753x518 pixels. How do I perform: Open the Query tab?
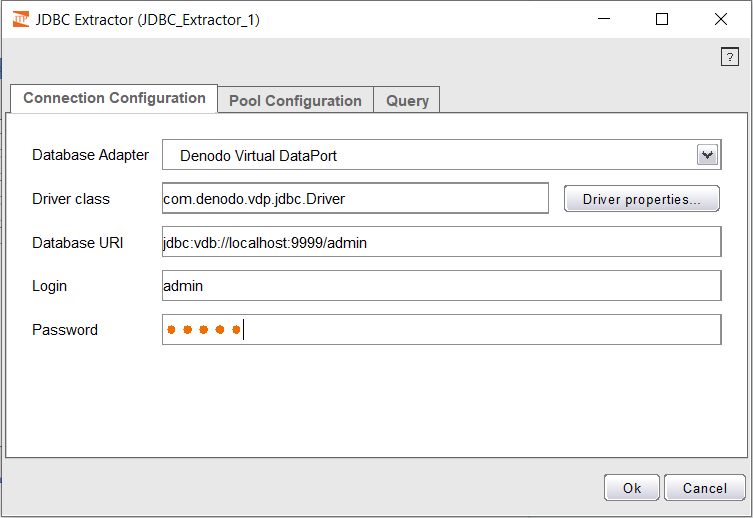407,100
